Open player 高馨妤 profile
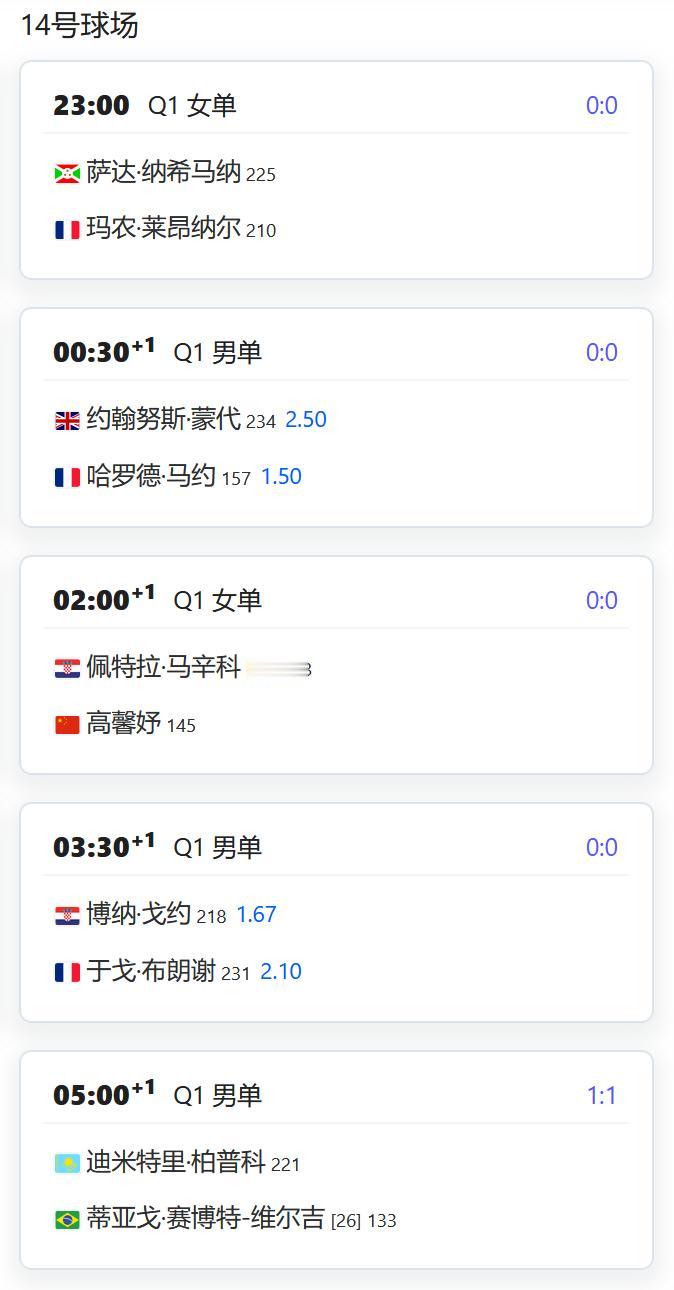 (124, 723)
